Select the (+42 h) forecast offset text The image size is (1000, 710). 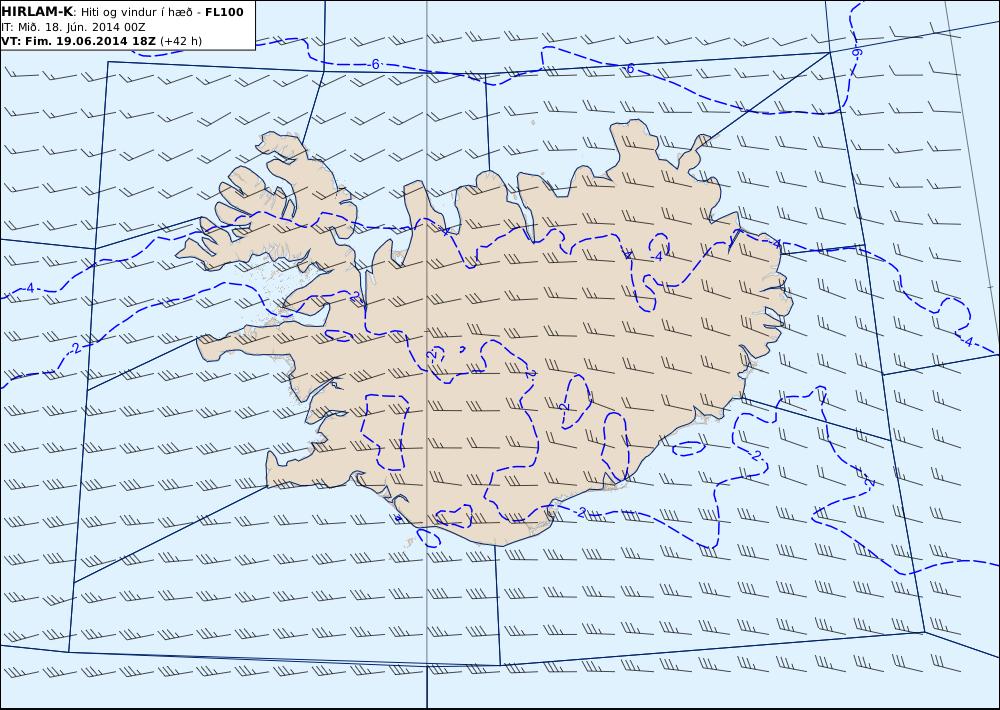(x=181, y=41)
